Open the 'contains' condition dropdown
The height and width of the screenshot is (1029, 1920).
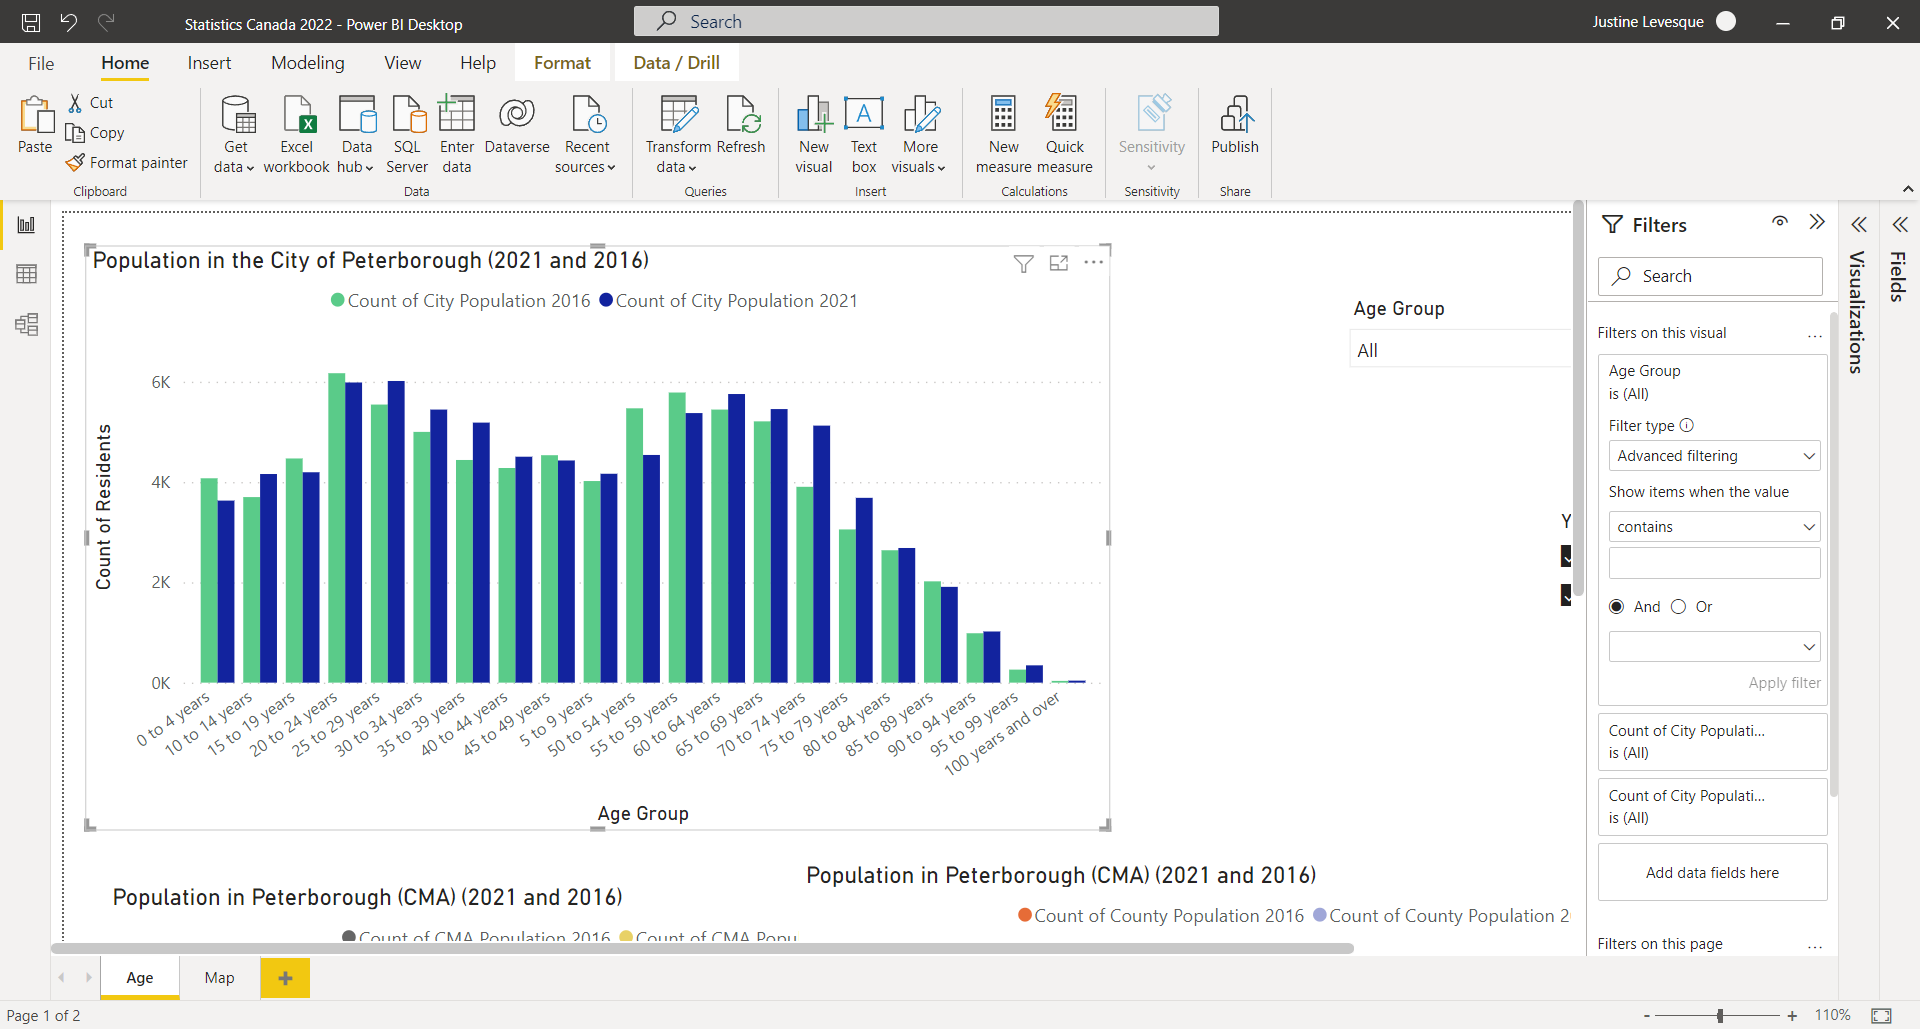[1714, 527]
